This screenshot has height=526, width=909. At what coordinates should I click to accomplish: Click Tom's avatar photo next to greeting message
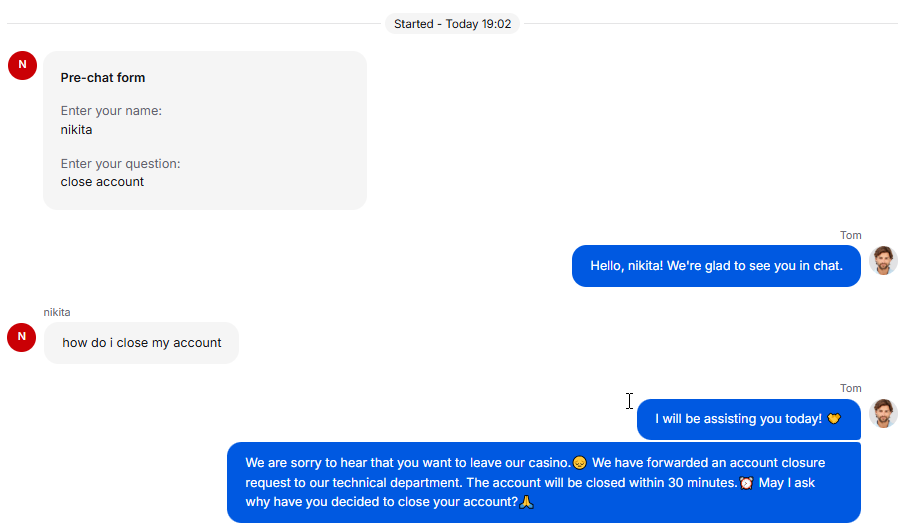point(883,260)
